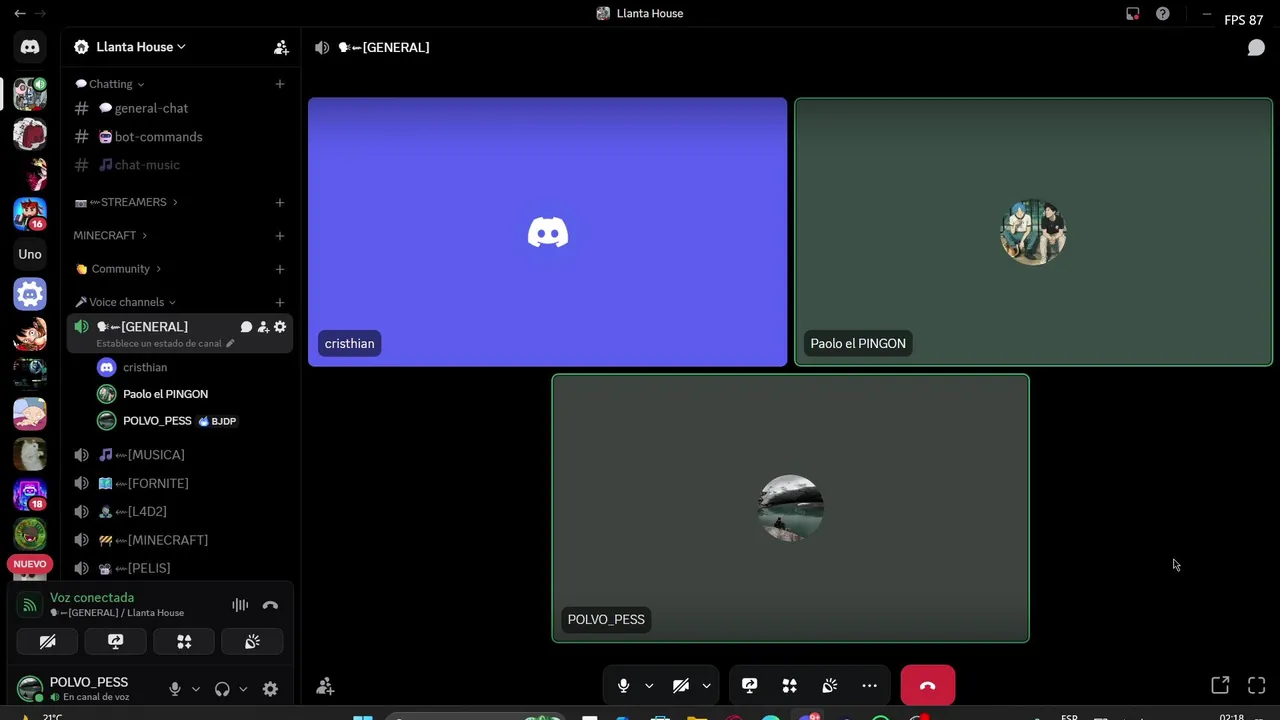Open more options ellipsis in call controls
Viewport: 1280px width, 720px height.
(870, 686)
